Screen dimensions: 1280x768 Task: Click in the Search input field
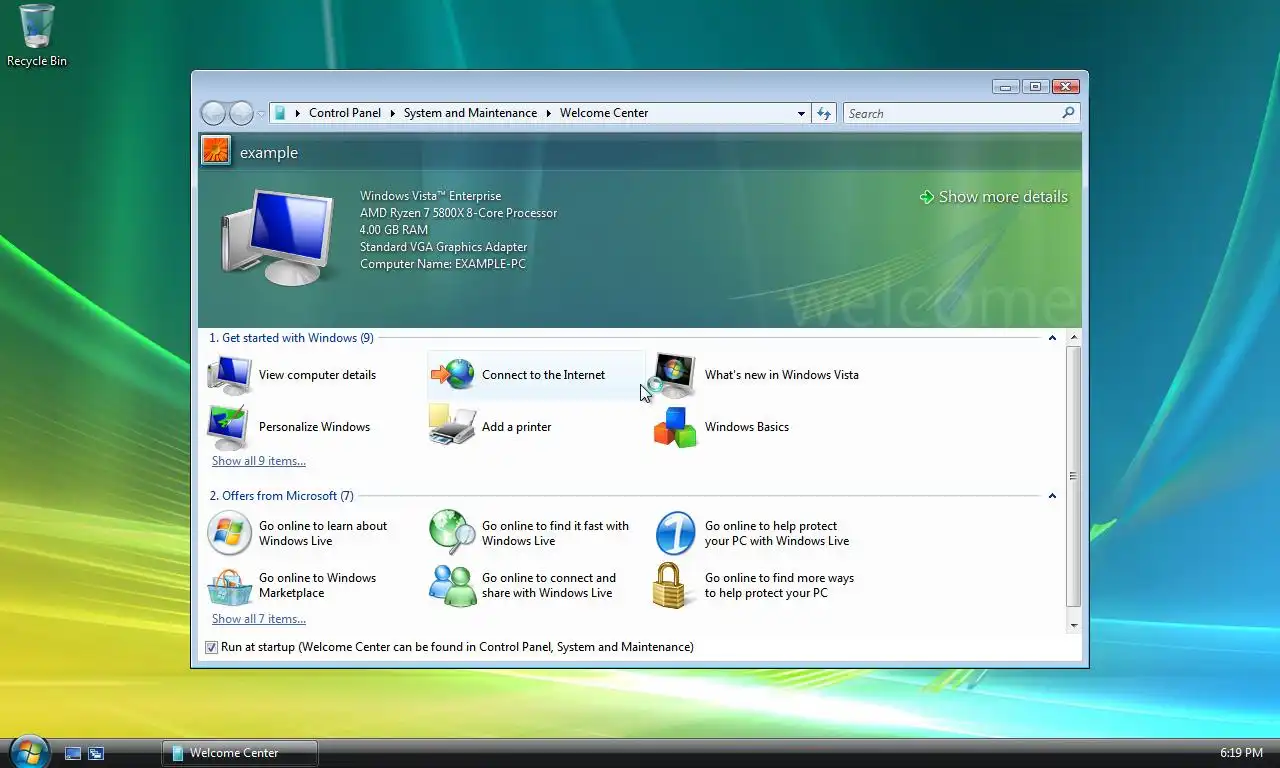click(953, 113)
